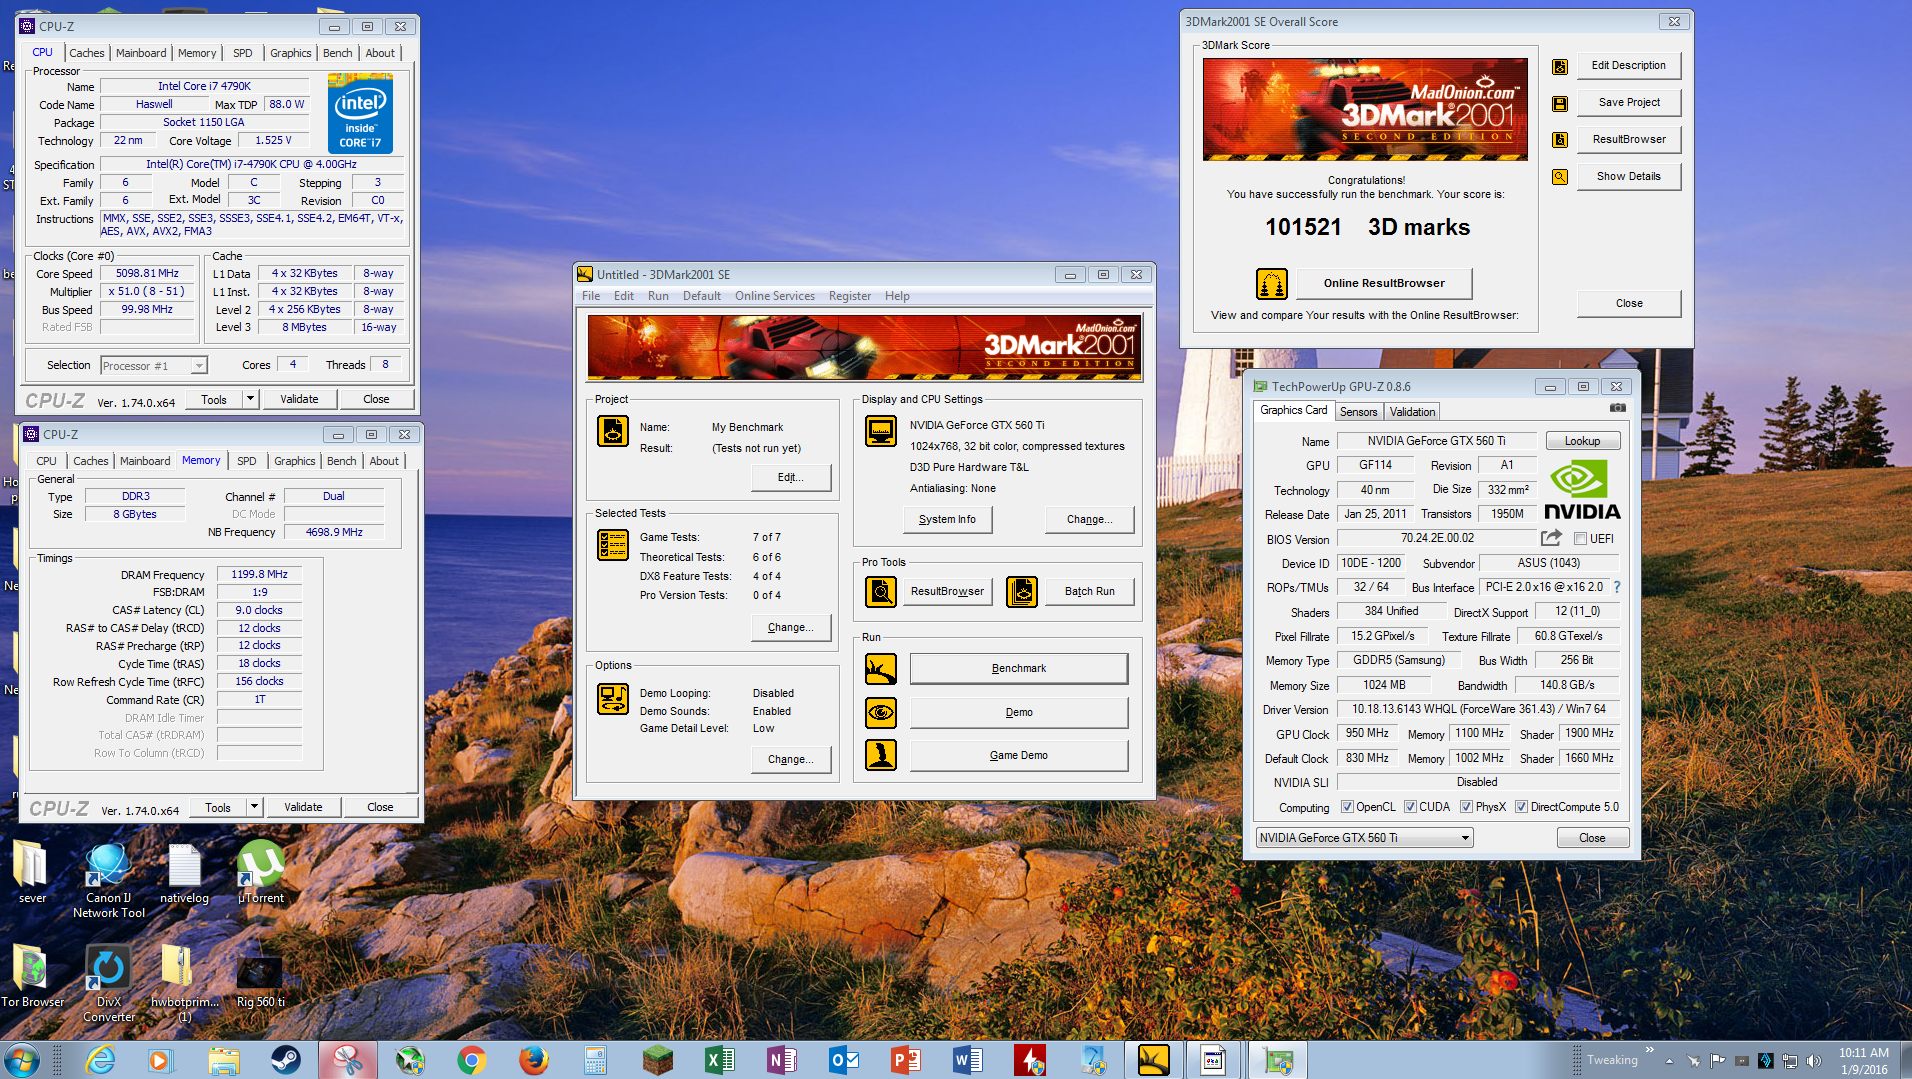The width and height of the screenshot is (1912, 1079).
Task: Click the Show Details magnifier icon
Action: [1560, 177]
